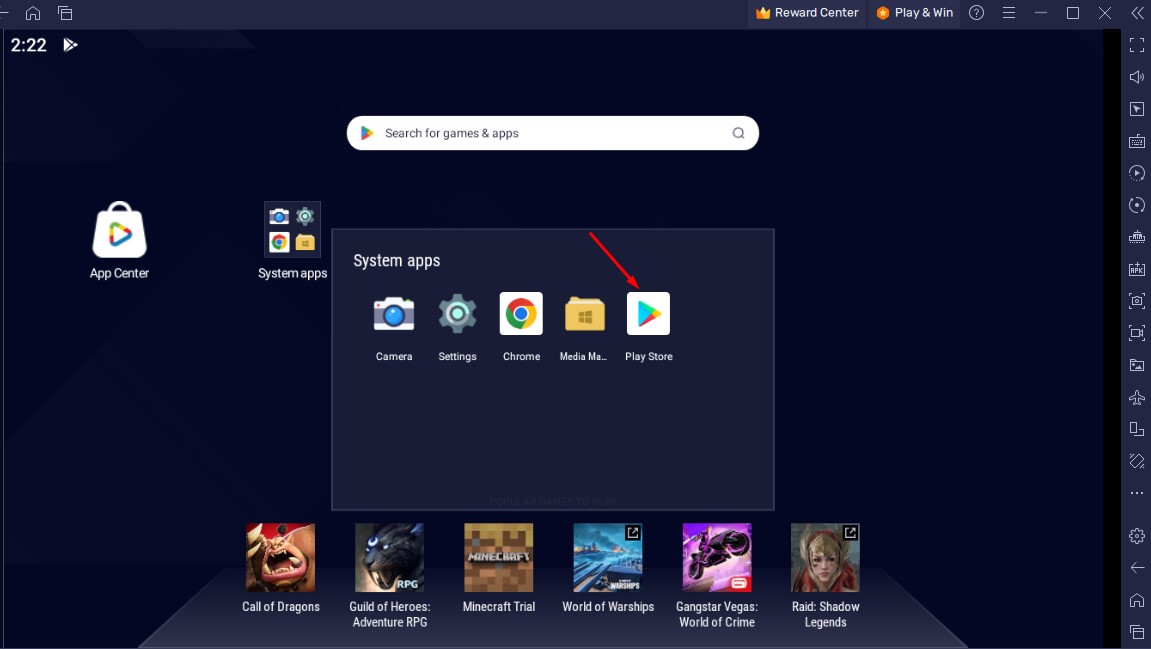The image size is (1151, 649).
Task: Start screen recording from the sidebar
Action: pos(1136,333)
